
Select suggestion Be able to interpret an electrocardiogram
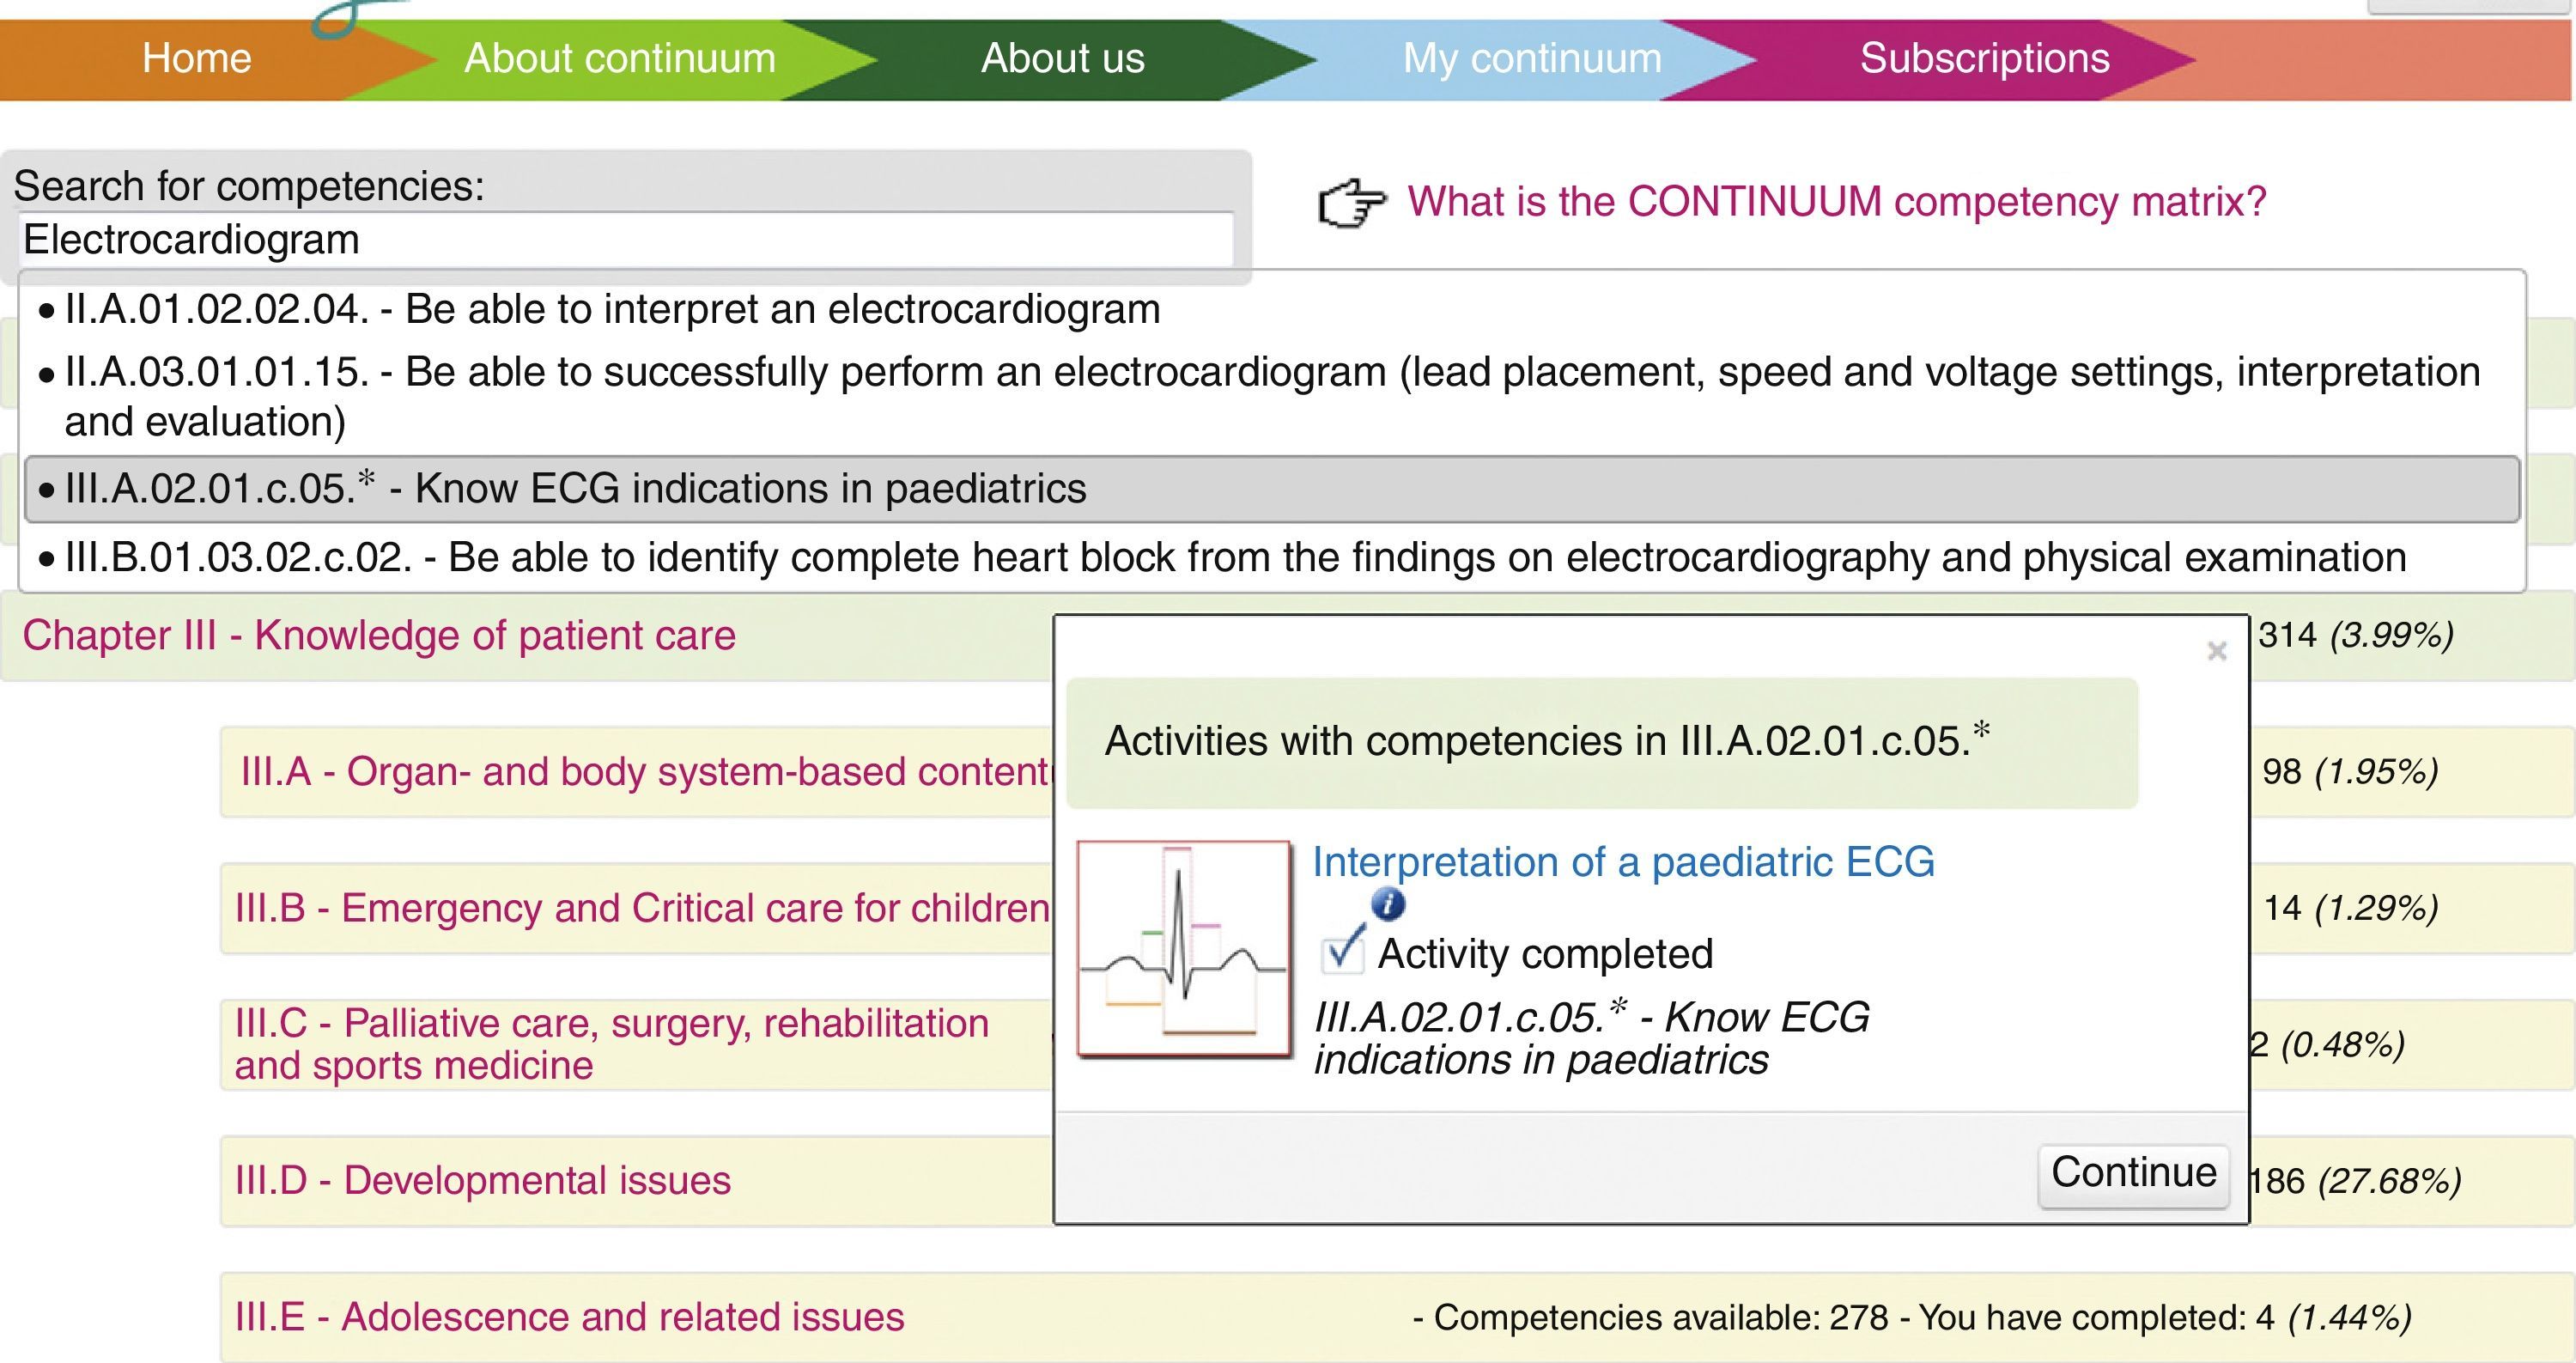click(x=612, y=310)
